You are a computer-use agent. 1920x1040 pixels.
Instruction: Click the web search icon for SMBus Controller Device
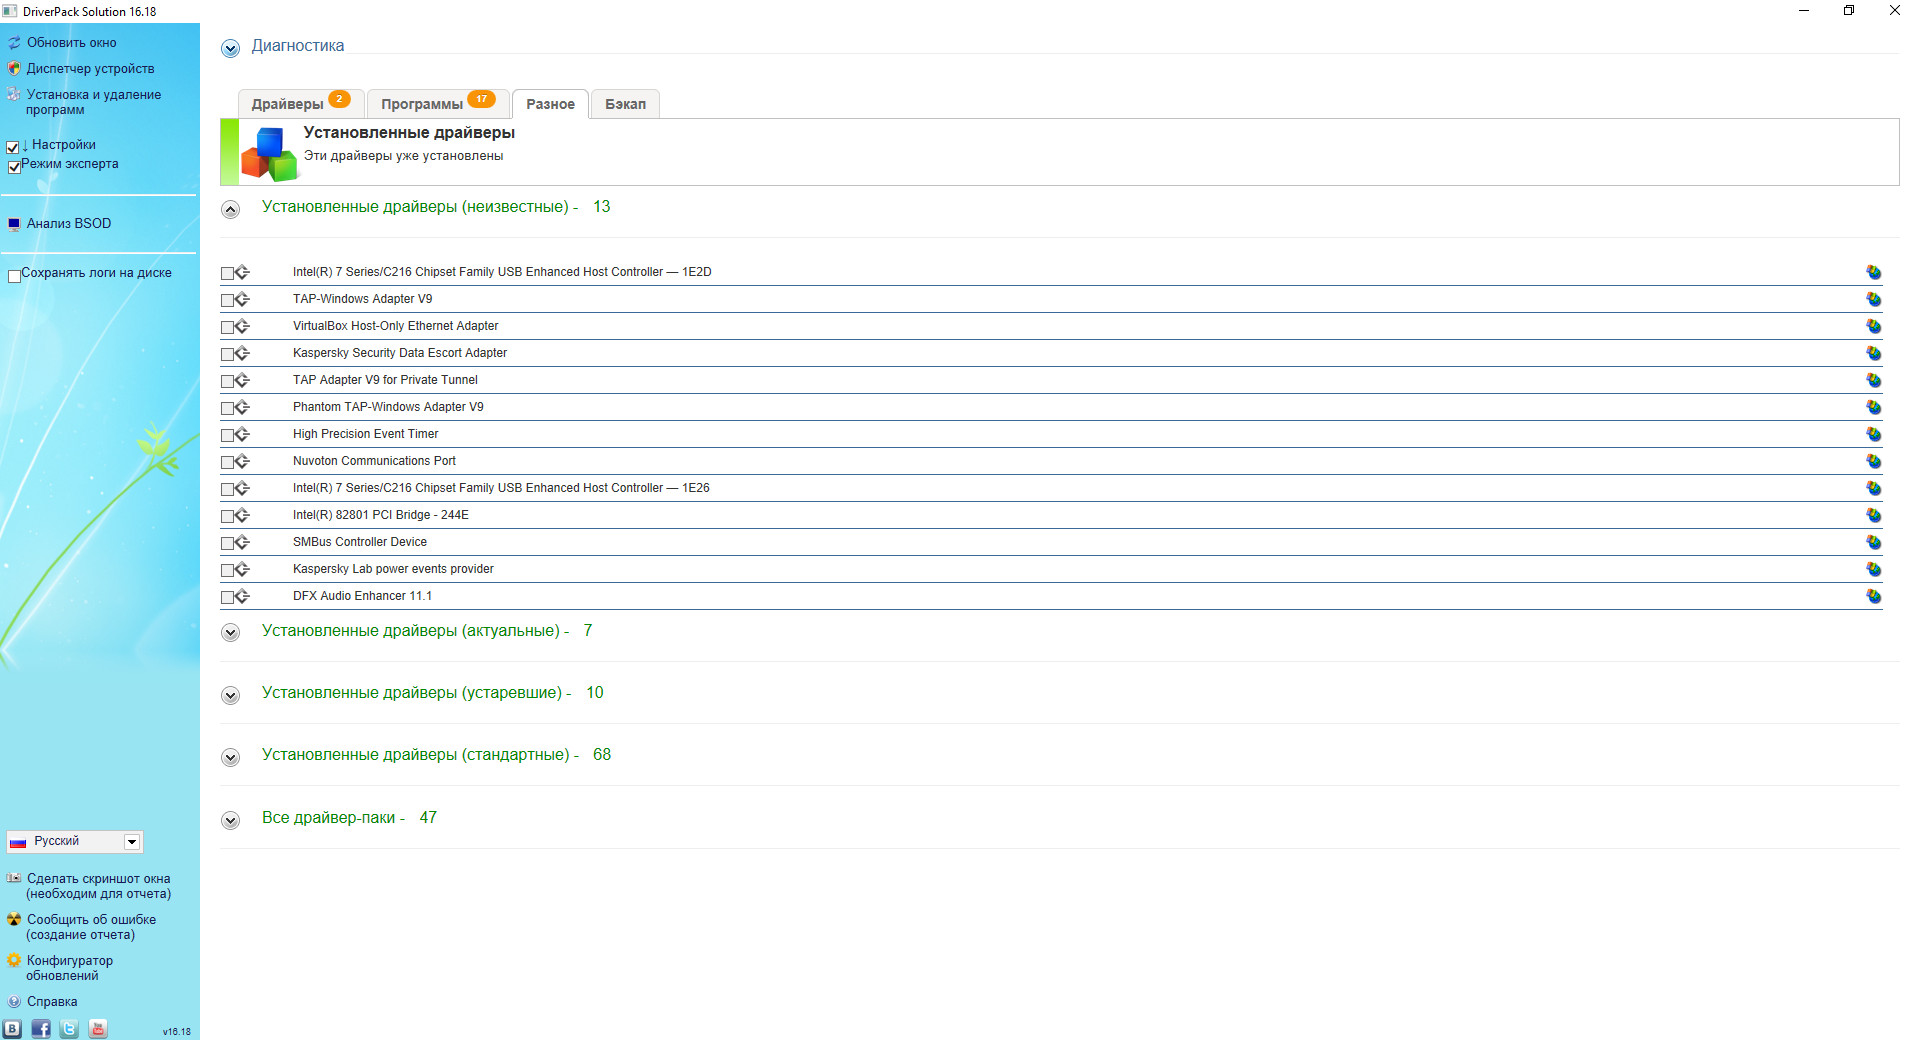point(1873,542)
